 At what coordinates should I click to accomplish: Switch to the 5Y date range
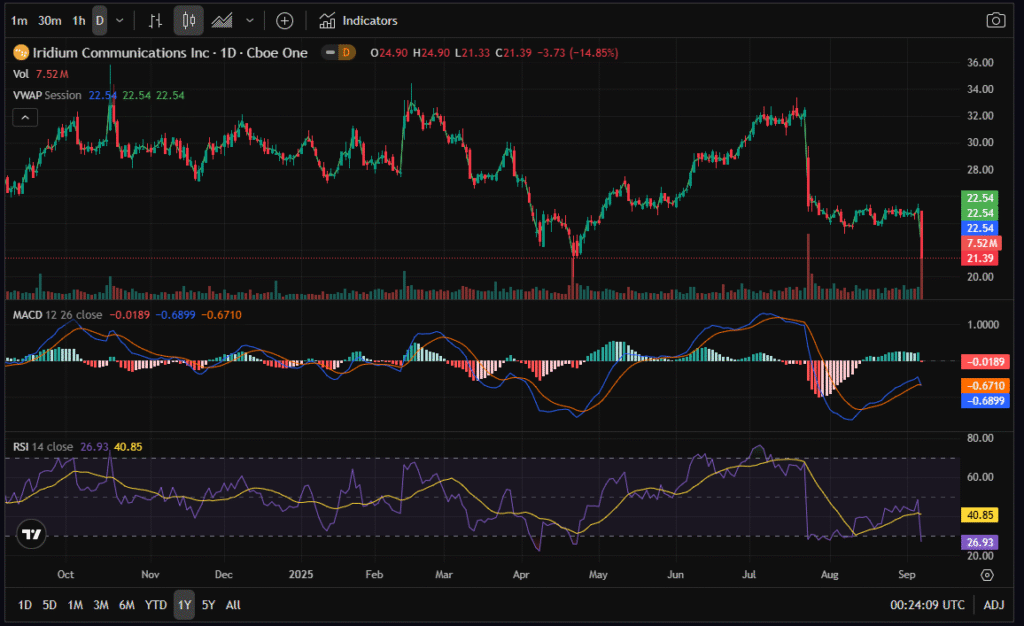(x=208, y=605)
